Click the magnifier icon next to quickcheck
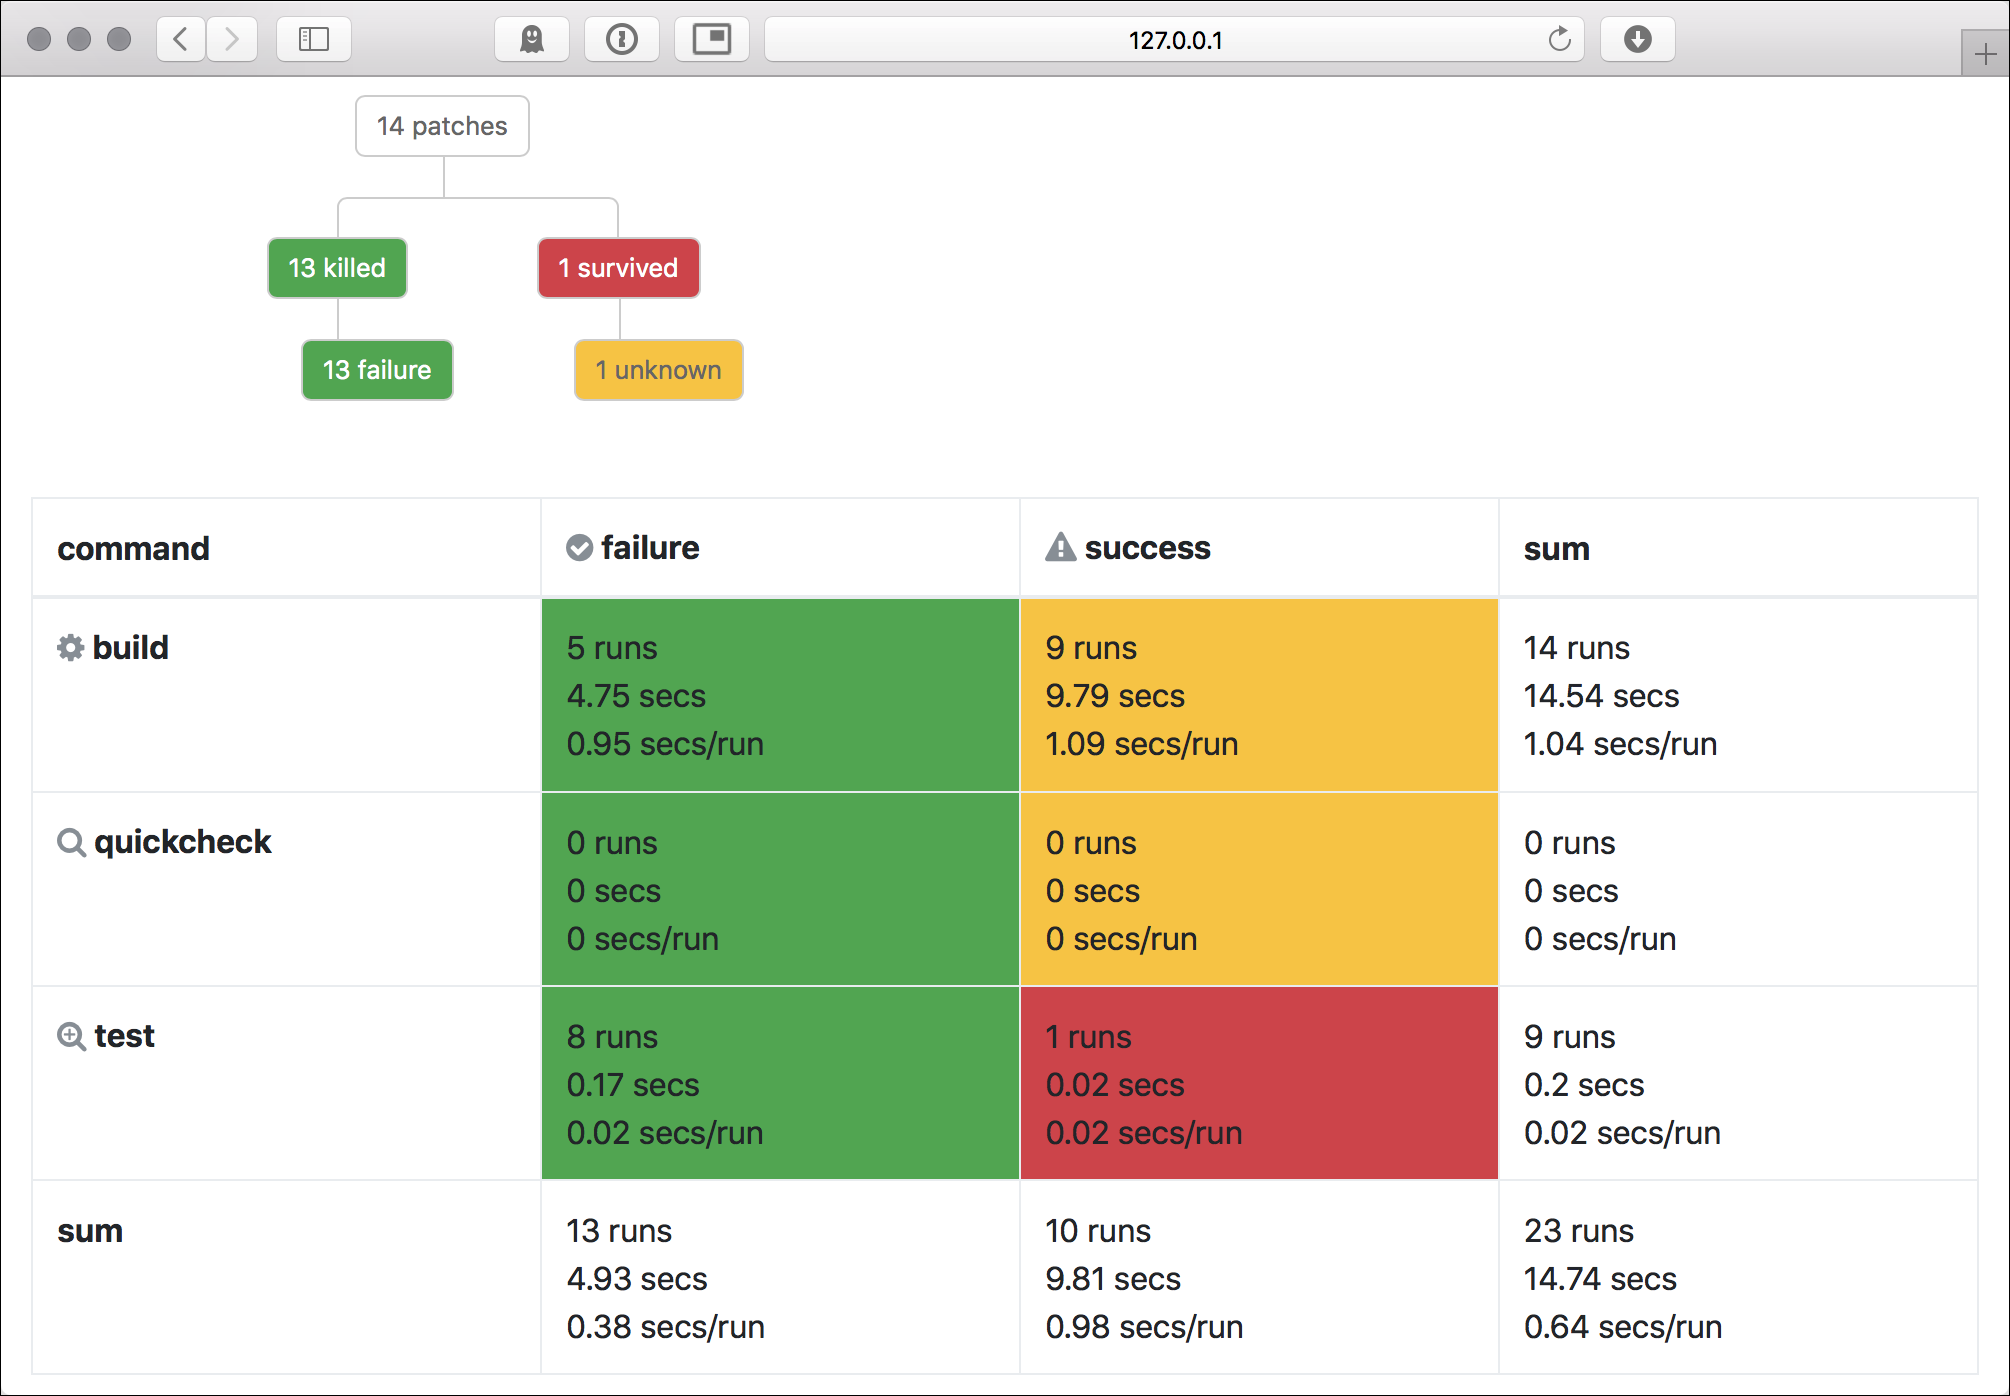This screenshot has height=1396, width=2010. [x=71, y=843]
